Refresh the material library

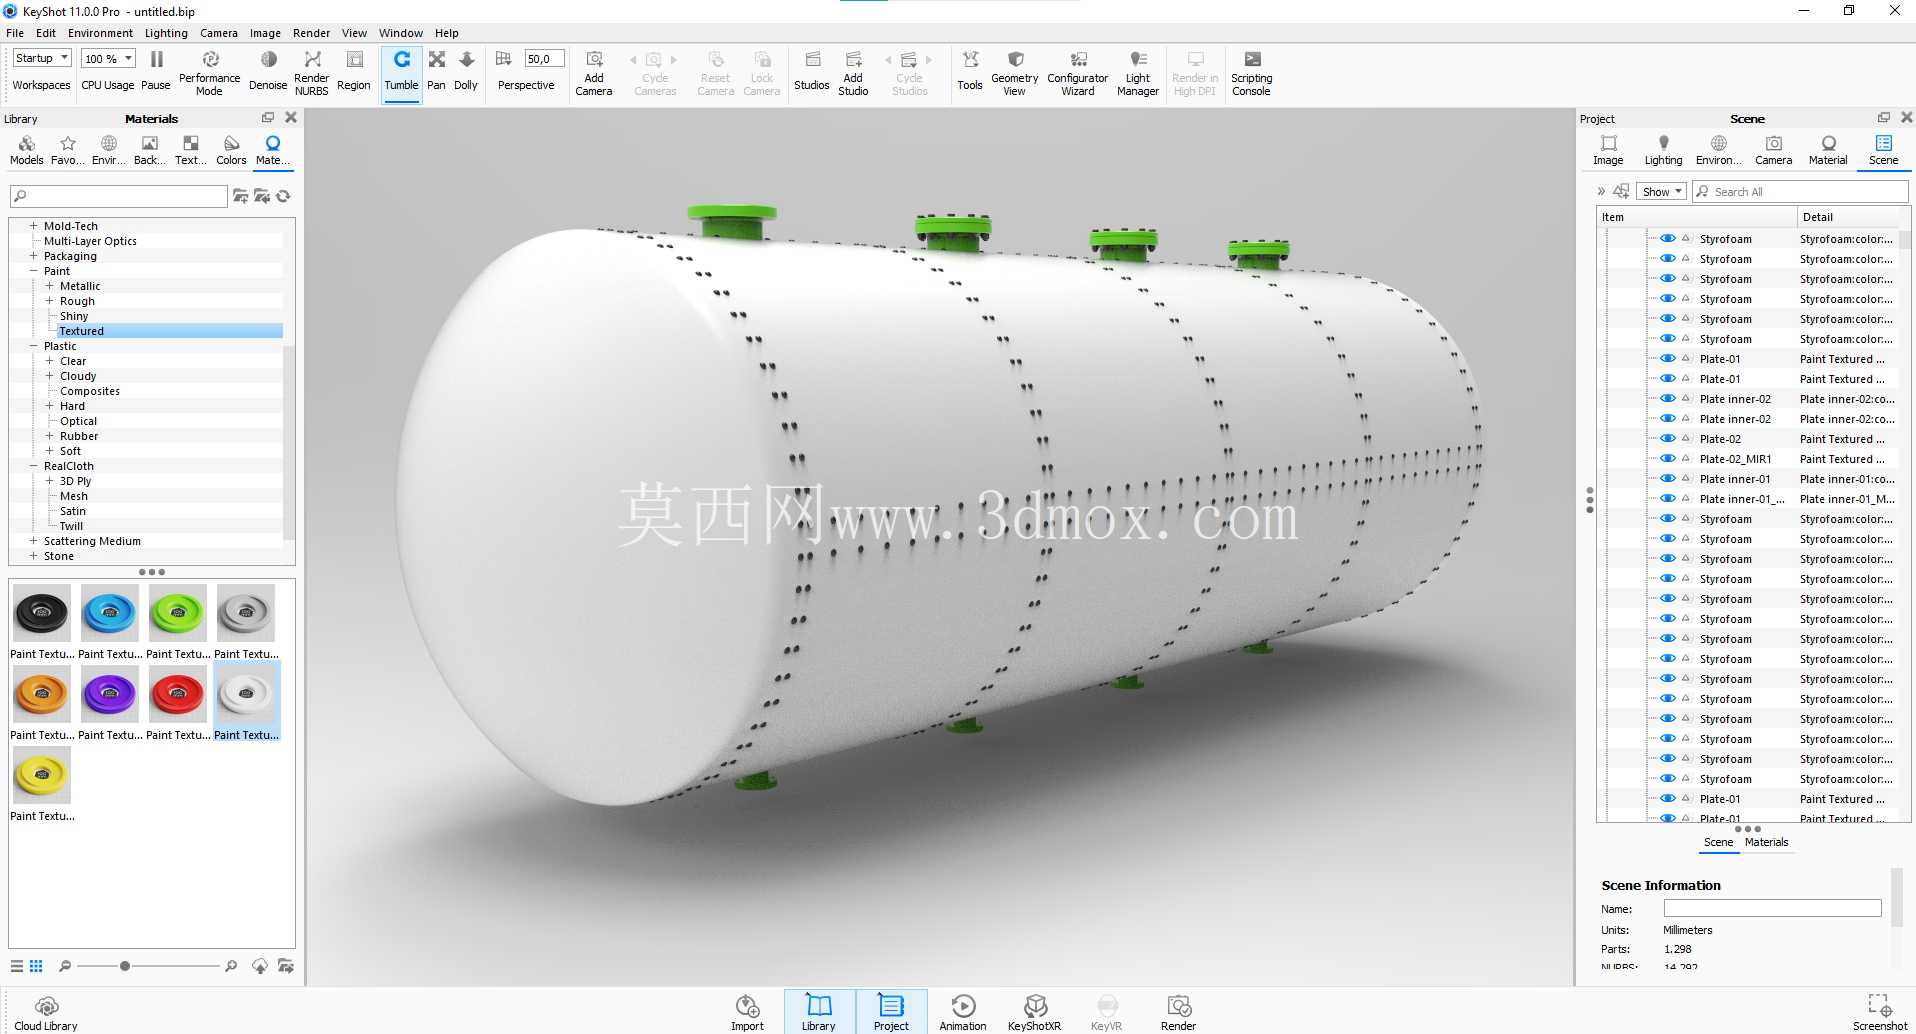284,196
